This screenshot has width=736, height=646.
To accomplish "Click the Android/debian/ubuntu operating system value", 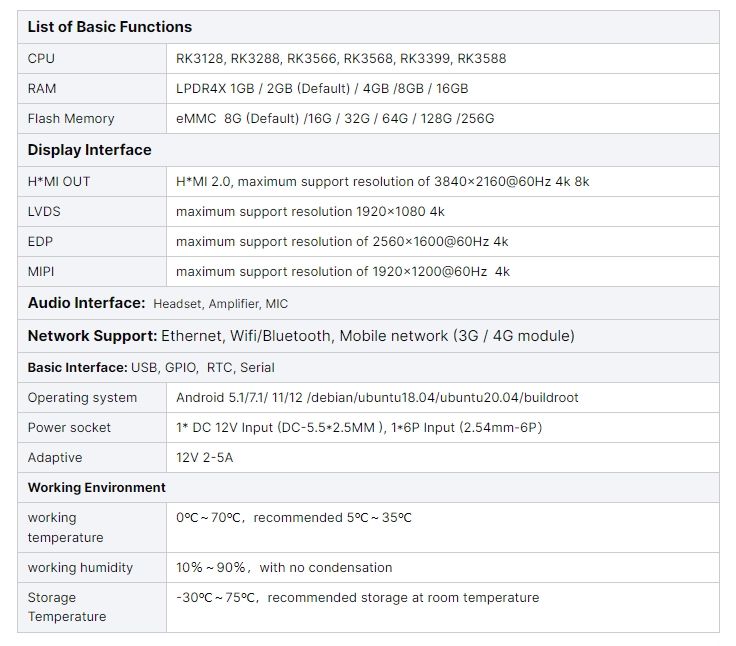I will (377, 397).
